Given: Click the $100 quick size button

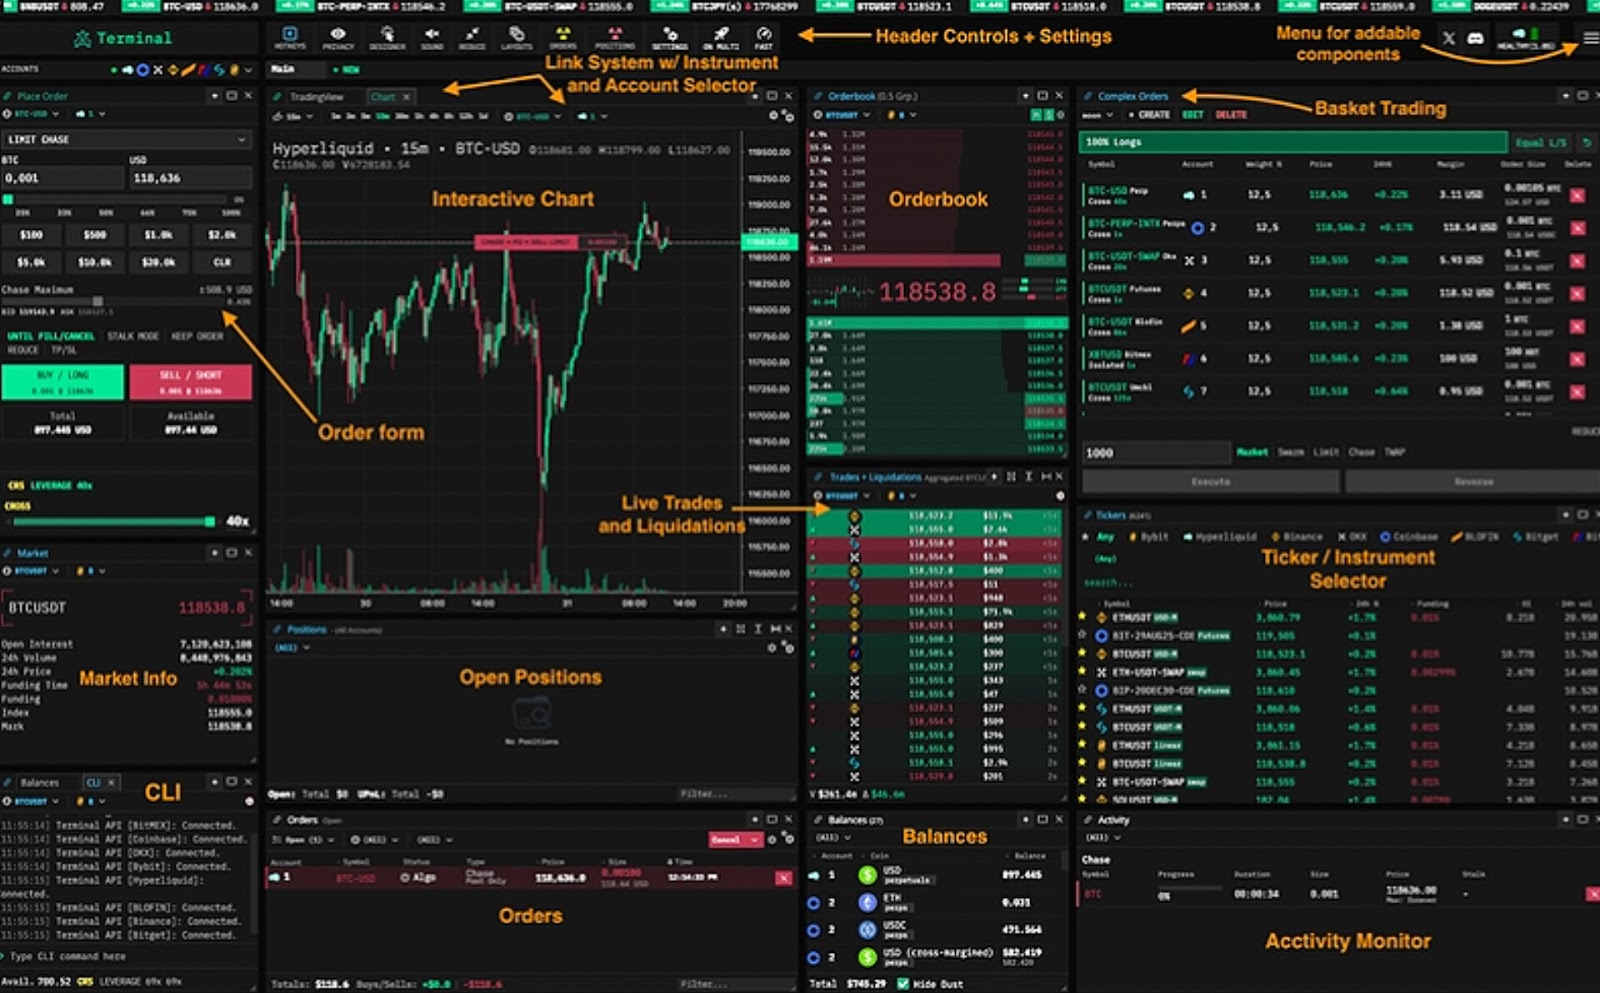Looking at the screenshot, I should [31, 235].
